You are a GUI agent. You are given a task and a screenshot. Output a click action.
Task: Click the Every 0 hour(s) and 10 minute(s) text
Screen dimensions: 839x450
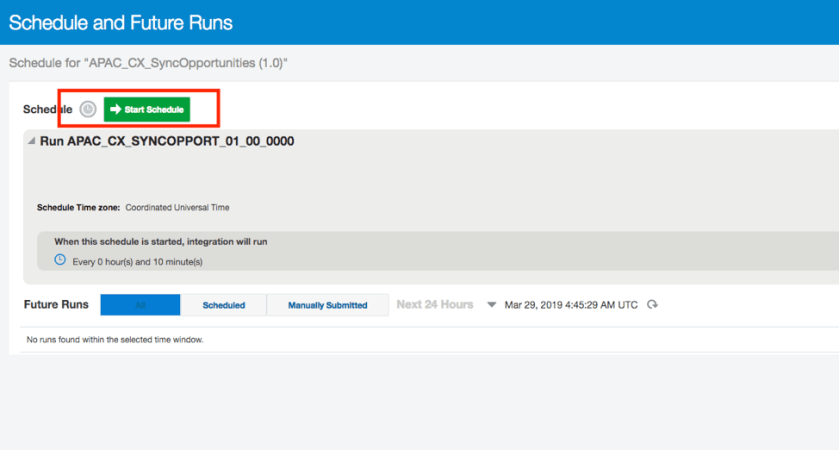coord(137,261)
